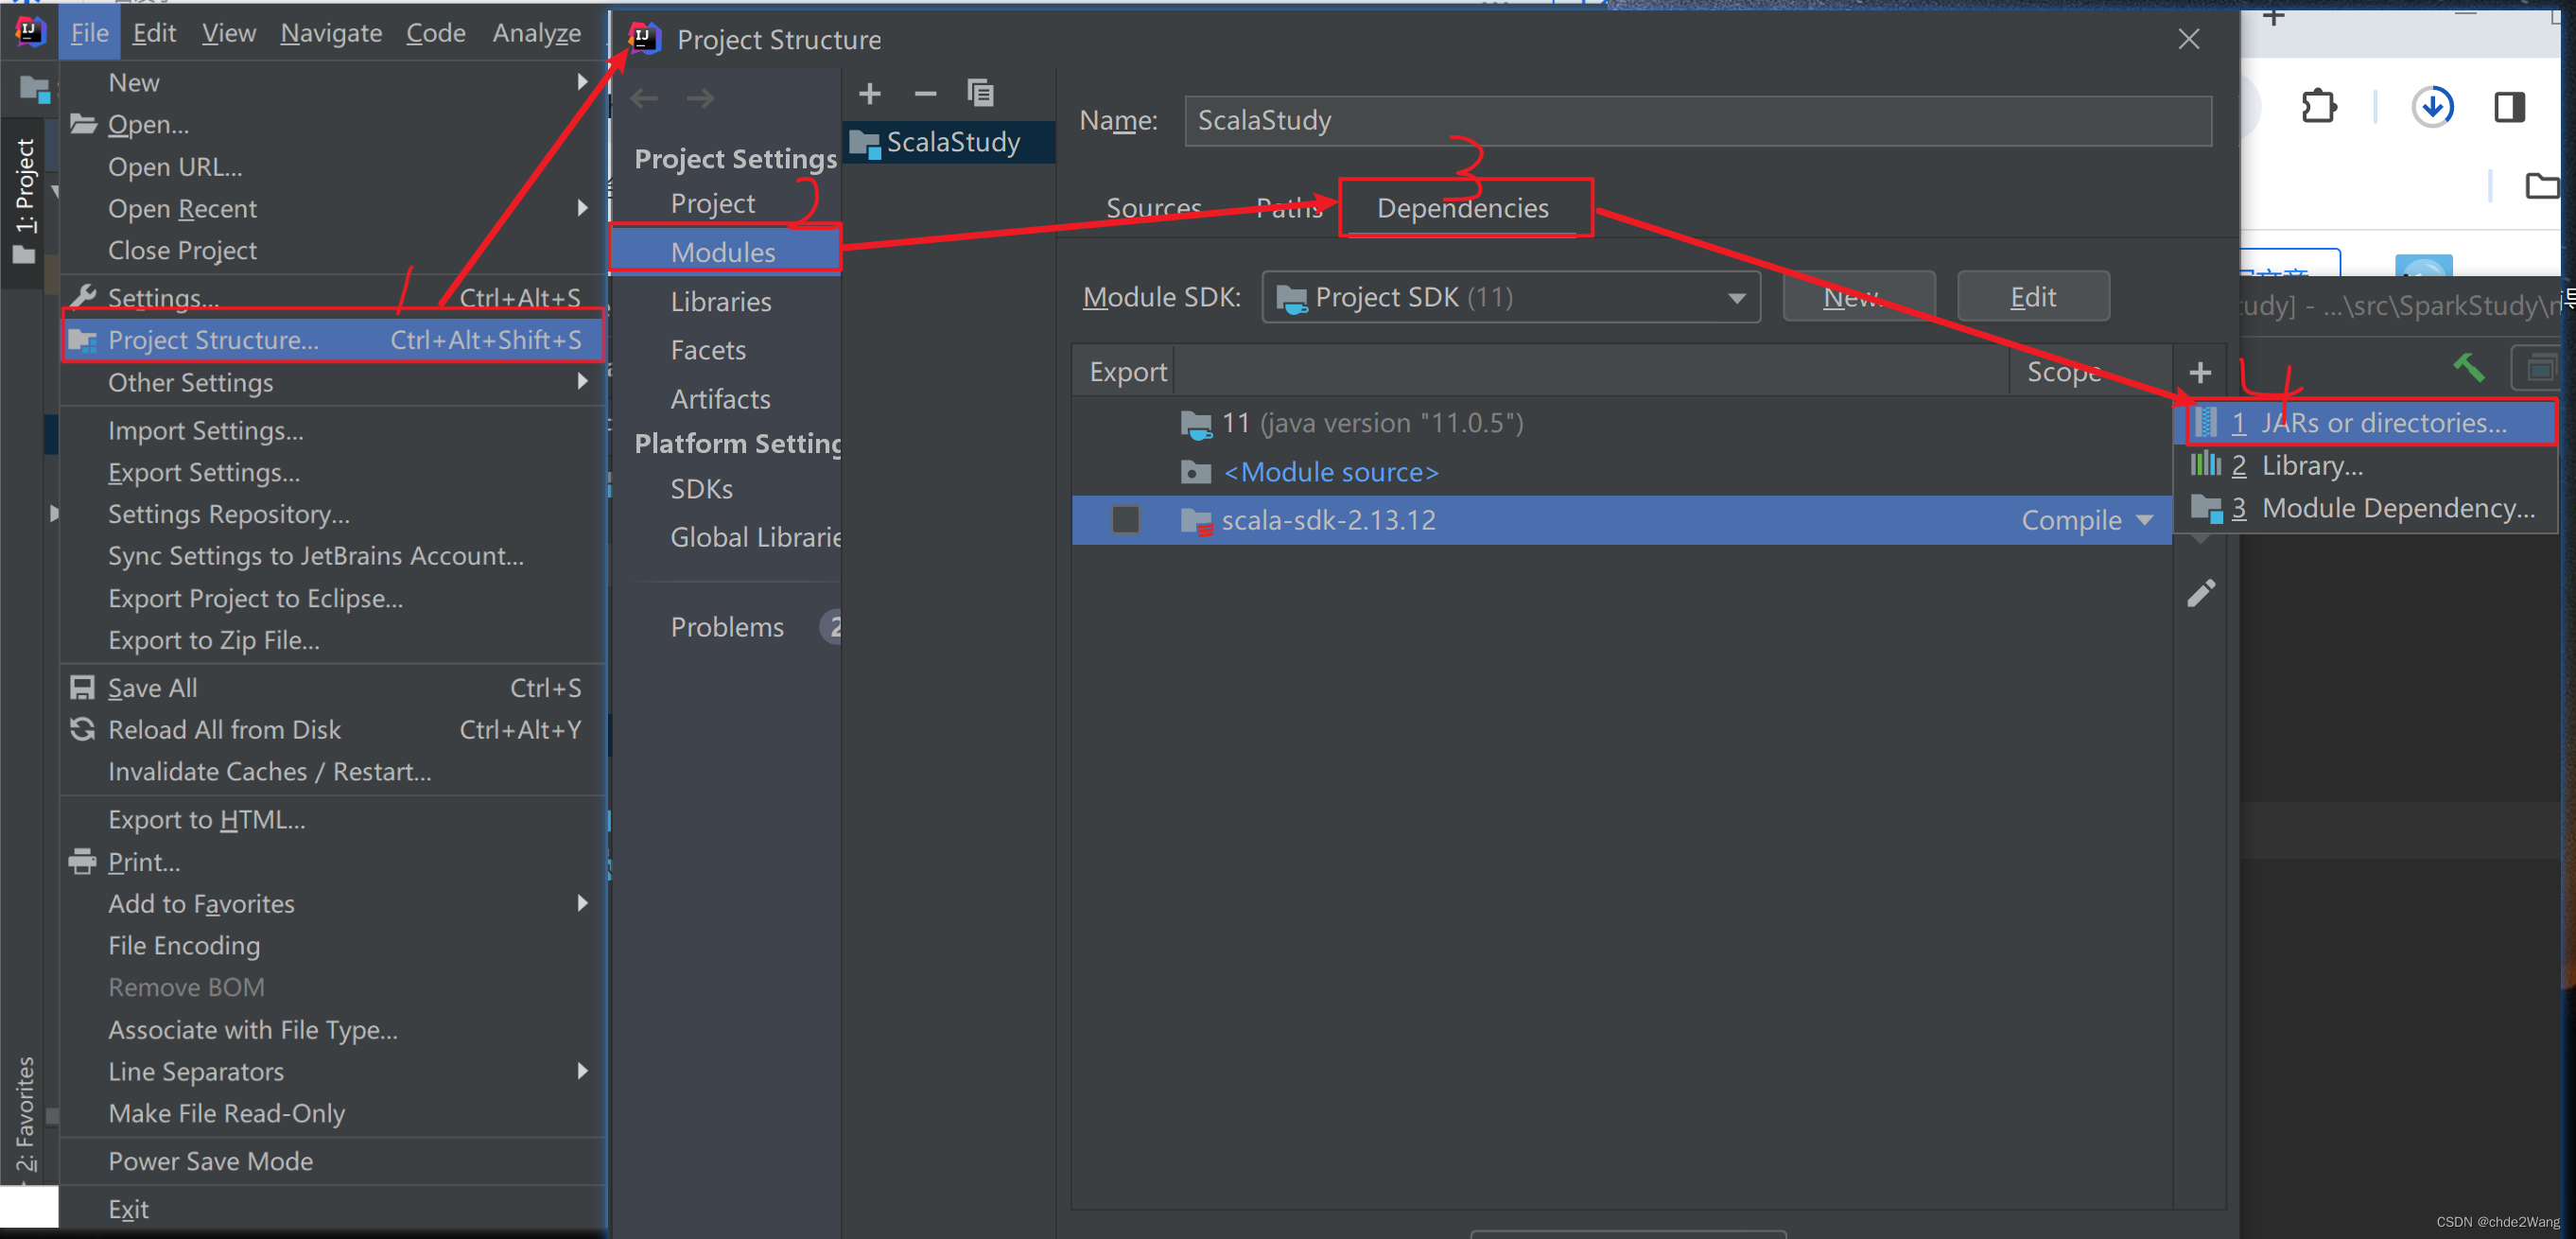Toggle export checkbox for scala-sdk-2.13.12

(x=1125, y=520)
